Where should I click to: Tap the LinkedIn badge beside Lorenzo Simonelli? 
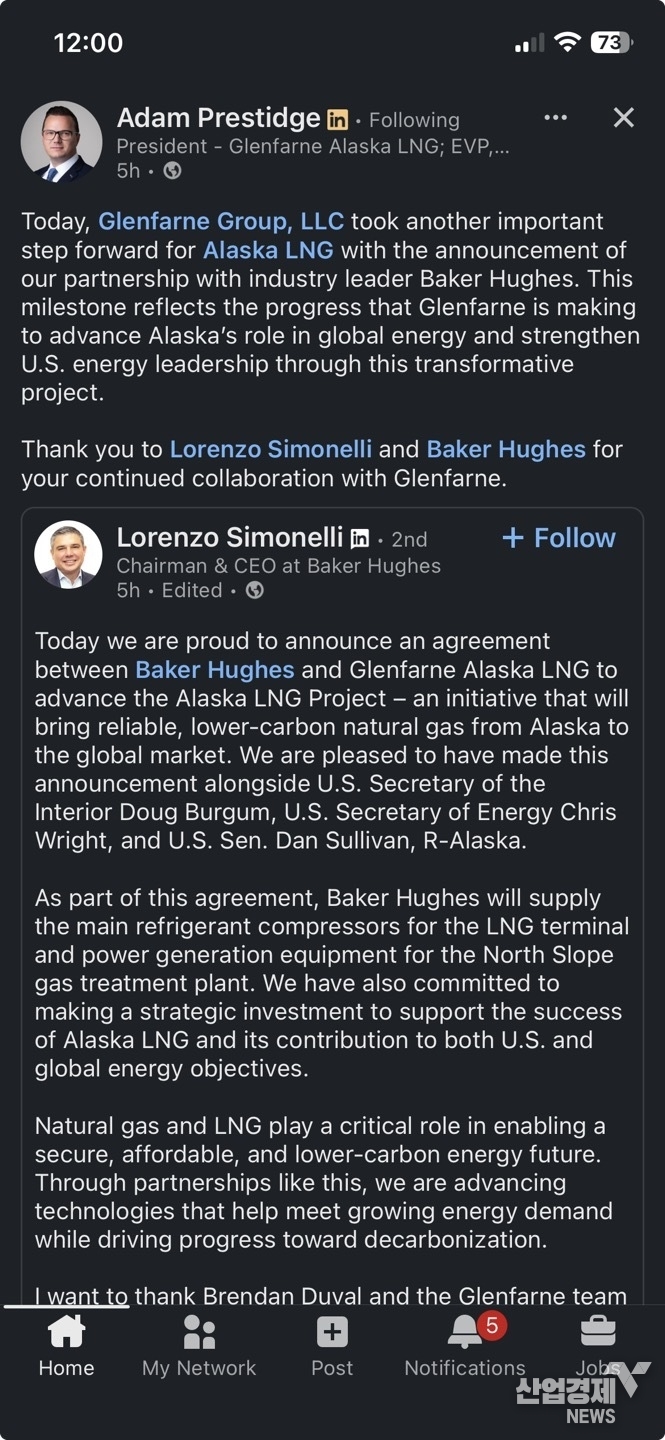tap(360, 539)
